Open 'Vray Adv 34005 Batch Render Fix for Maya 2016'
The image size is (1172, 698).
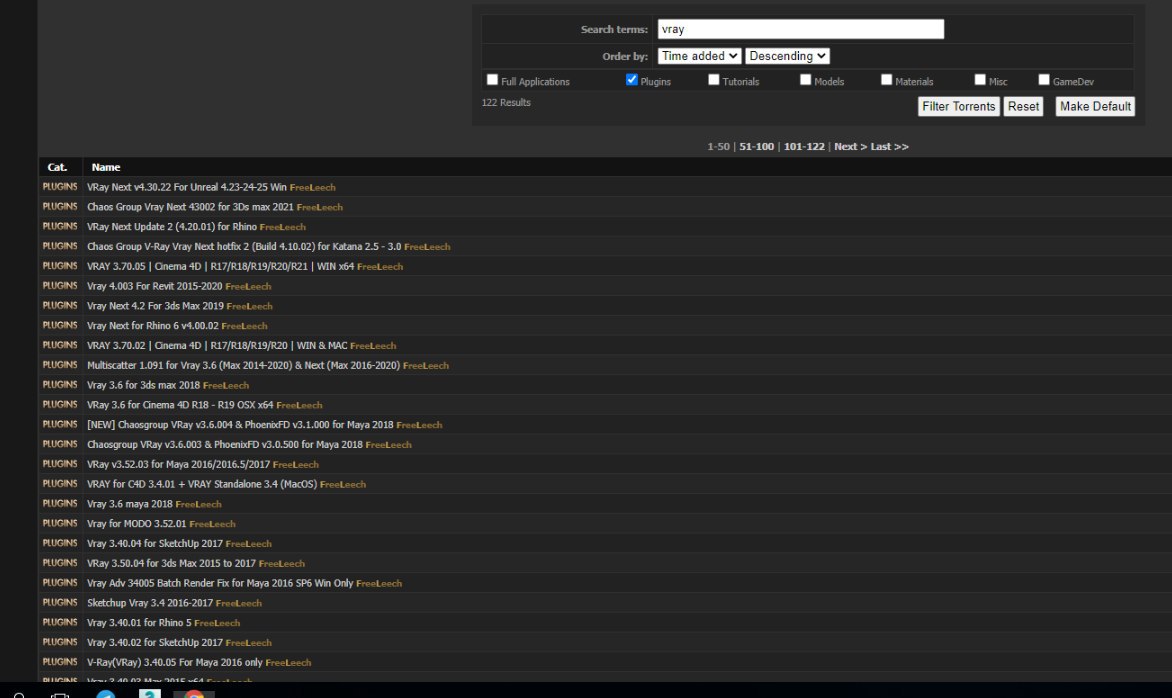tap(220, 583)
